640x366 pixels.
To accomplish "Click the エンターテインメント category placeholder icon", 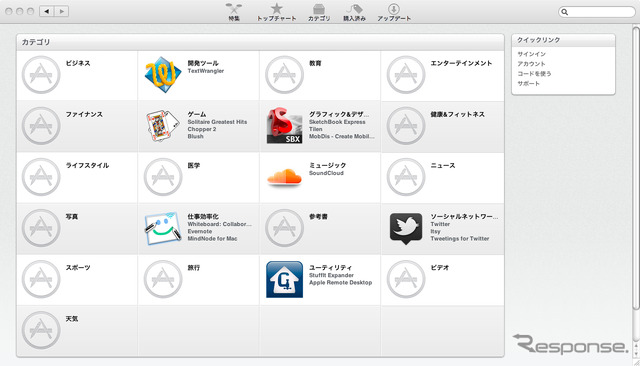I will (x=406, y=75).
